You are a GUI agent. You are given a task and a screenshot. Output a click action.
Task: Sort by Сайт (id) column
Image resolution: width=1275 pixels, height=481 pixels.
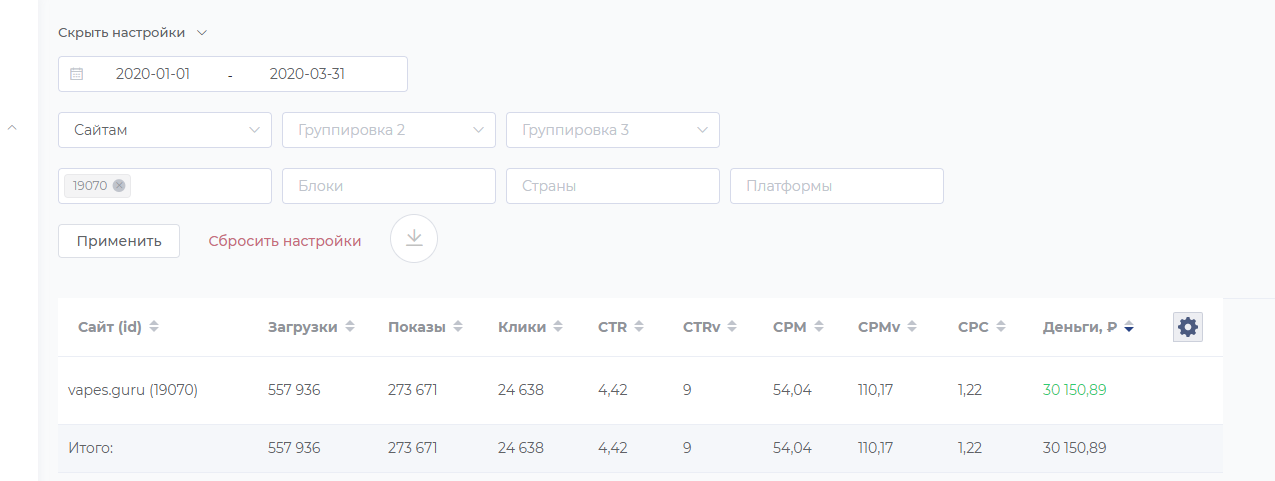tap(154, 327)
